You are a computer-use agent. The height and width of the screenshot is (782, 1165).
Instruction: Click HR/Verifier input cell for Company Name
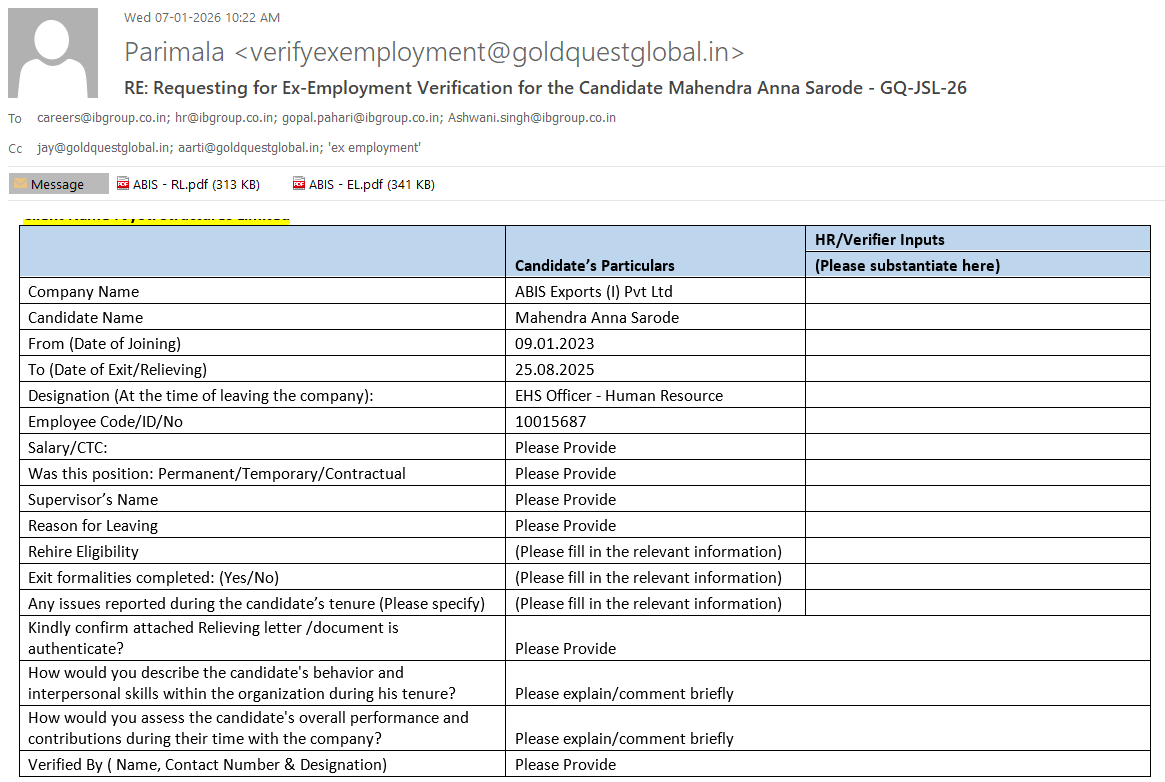tap(977, 292)
